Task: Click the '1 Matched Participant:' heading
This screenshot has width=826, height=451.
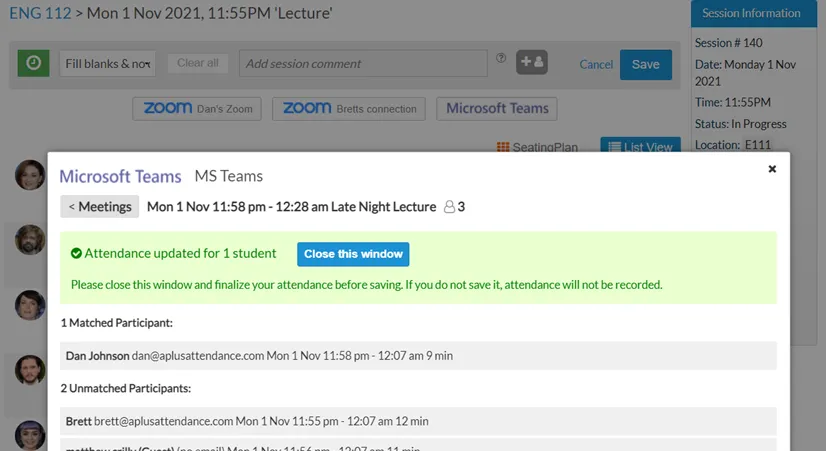Action: point(116,322)
